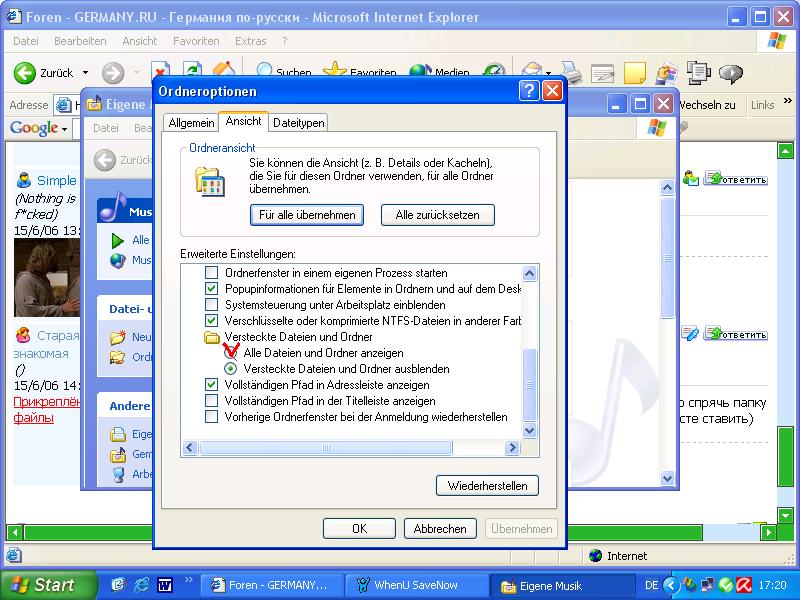The image size is (800, 600).
Task: Open the Google toolbar dropdown arrow
Action: [64, 128]
